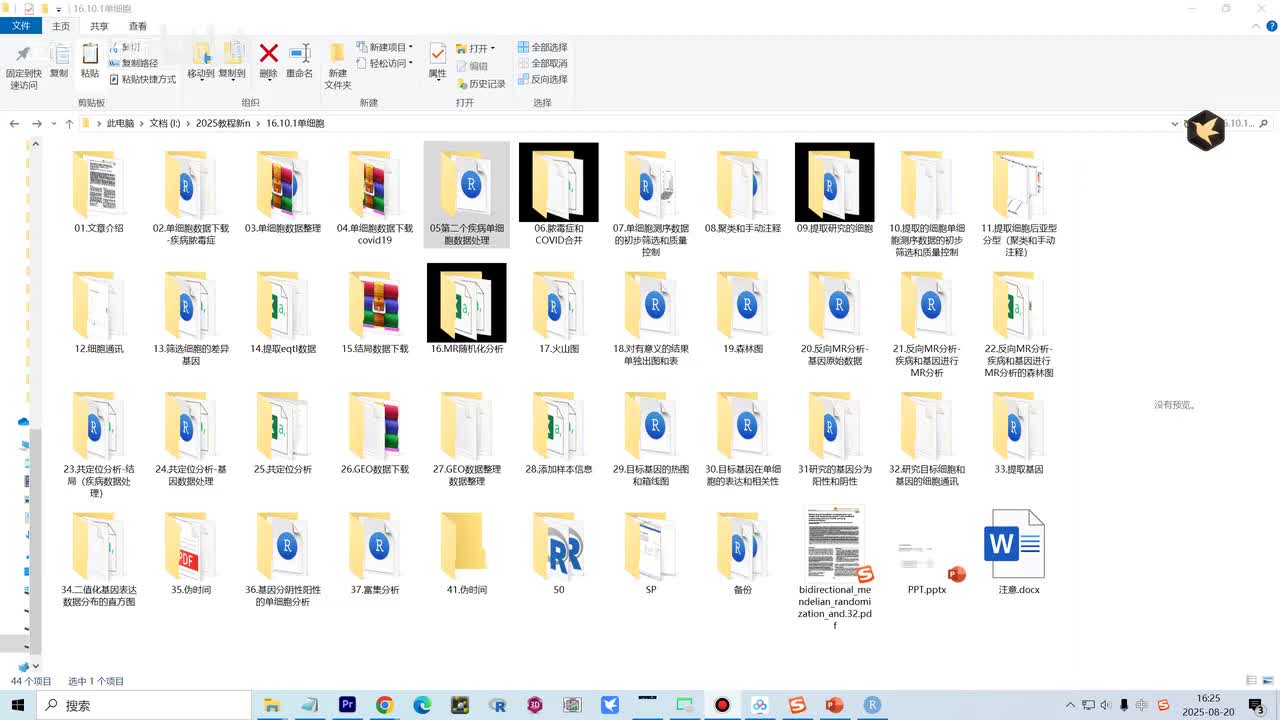Image resolution: width=1280 pixels, height=720 pixels.
Task: Click the 固定到快速访问 pin icon
Action: pos(23,54)
